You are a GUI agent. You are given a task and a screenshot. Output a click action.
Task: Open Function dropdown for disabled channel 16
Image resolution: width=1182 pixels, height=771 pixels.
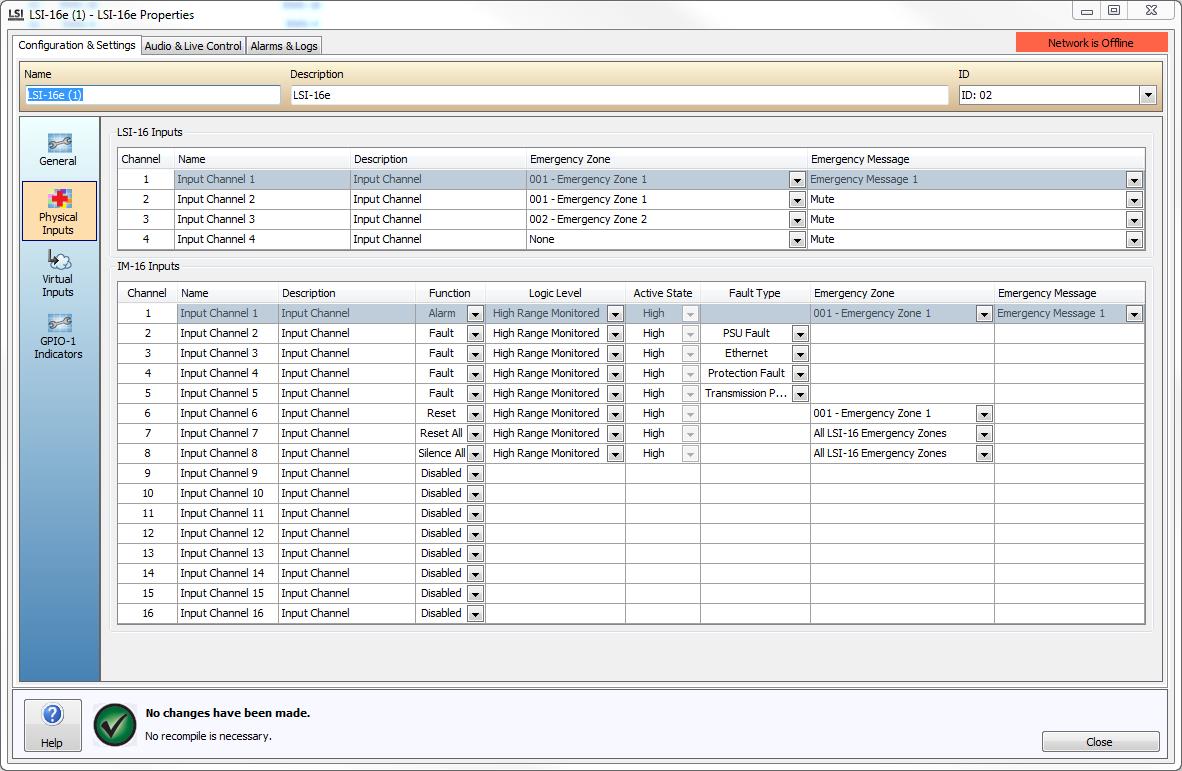click(475, 614)
